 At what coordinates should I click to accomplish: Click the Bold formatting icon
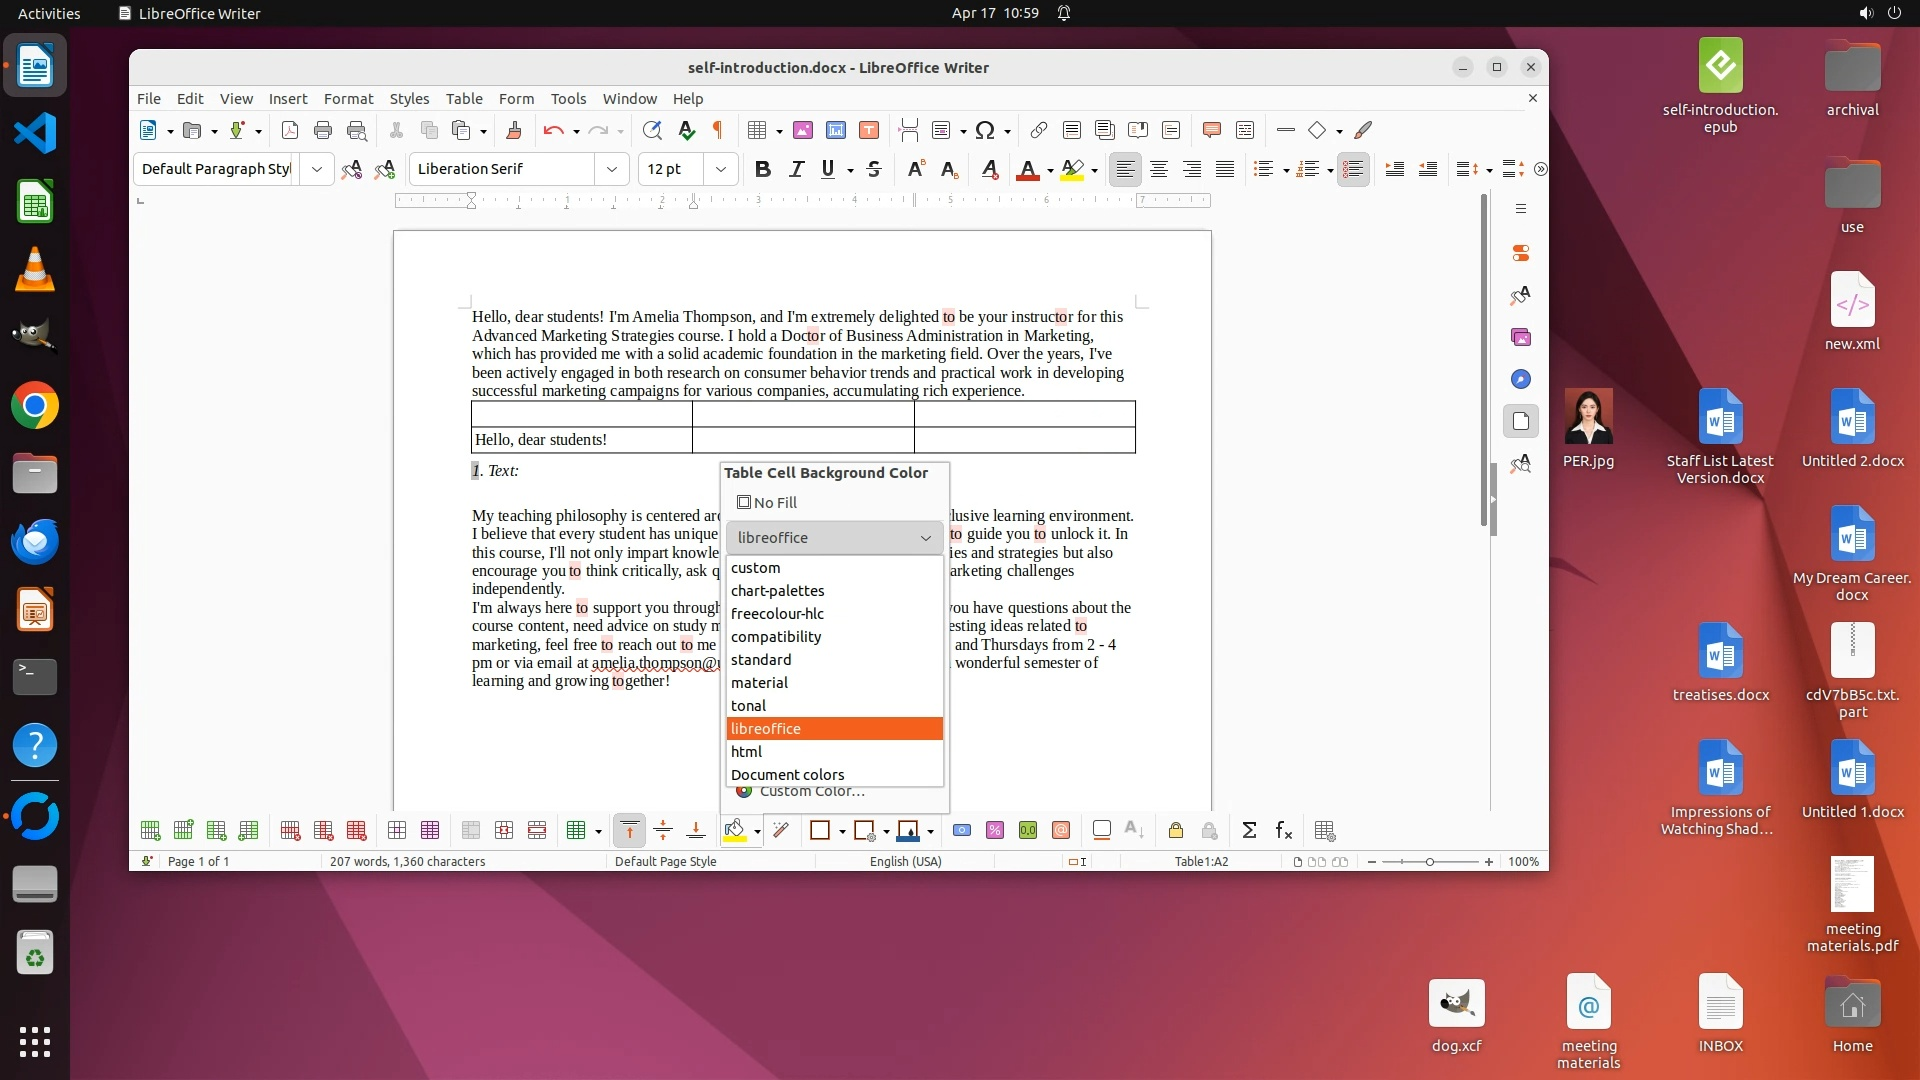pyautogui.click(x=762, y=169)
